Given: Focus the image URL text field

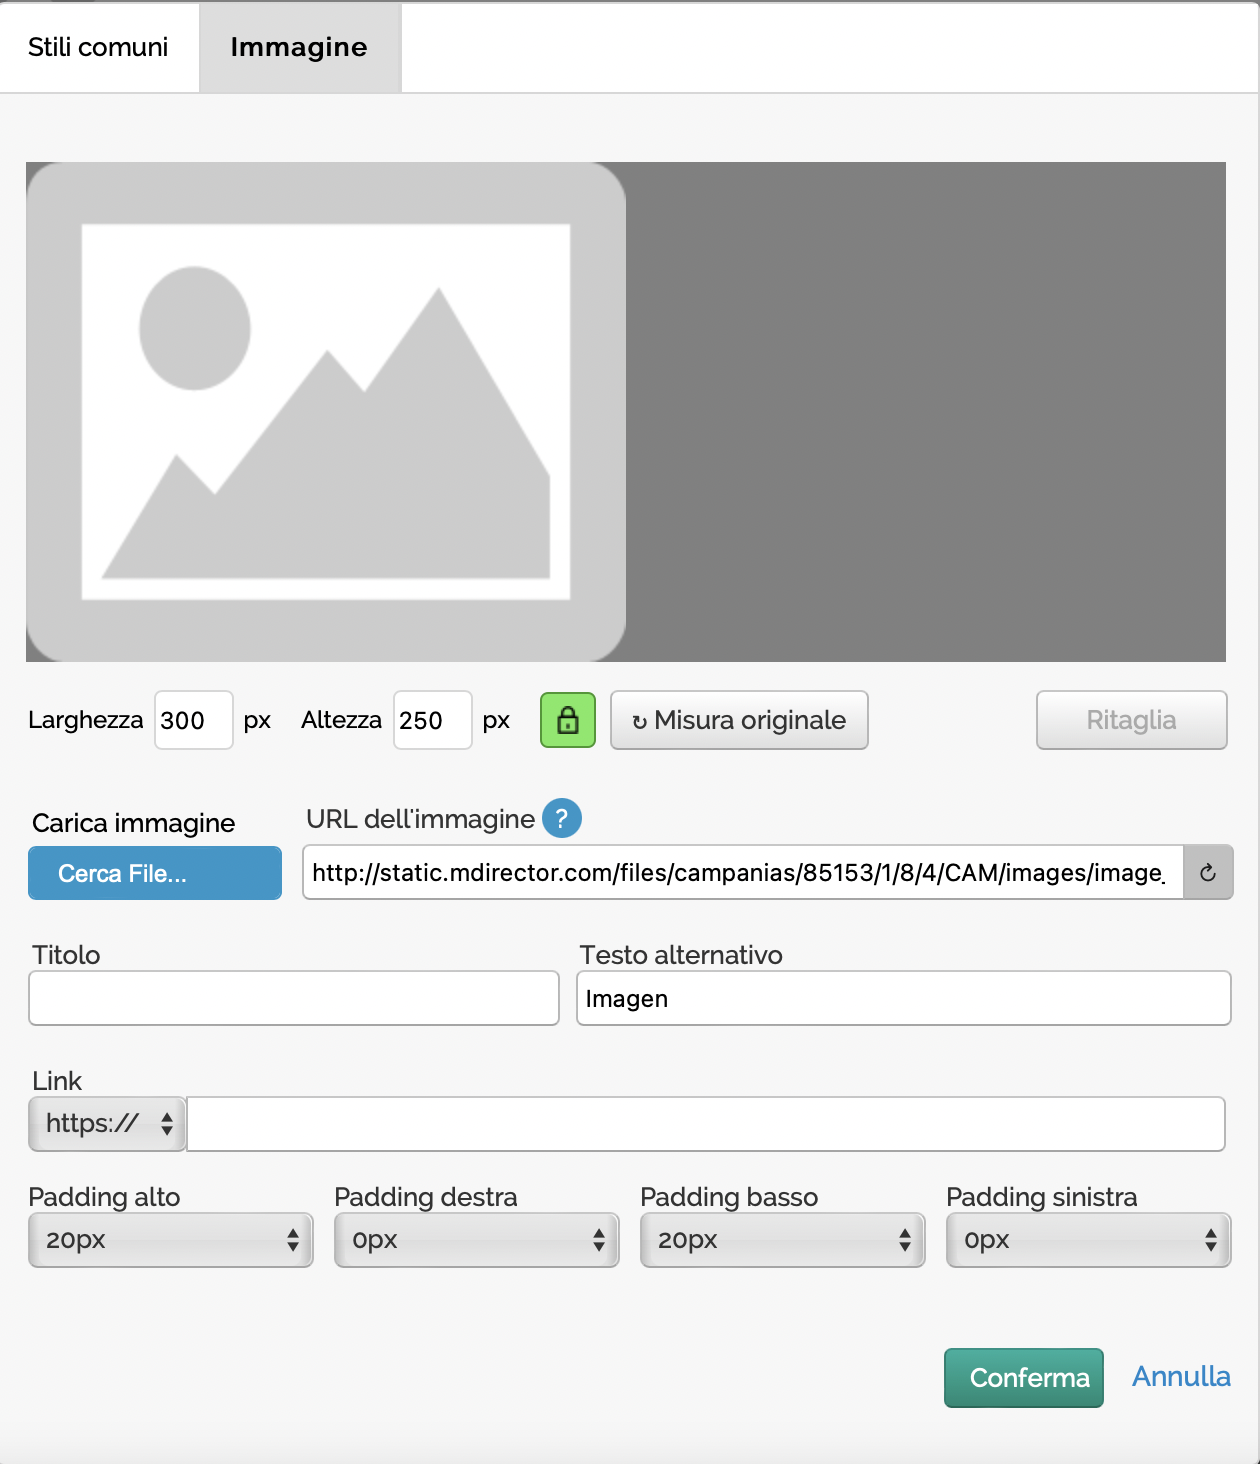Looking at the screenshot, I should click(742, 873).
